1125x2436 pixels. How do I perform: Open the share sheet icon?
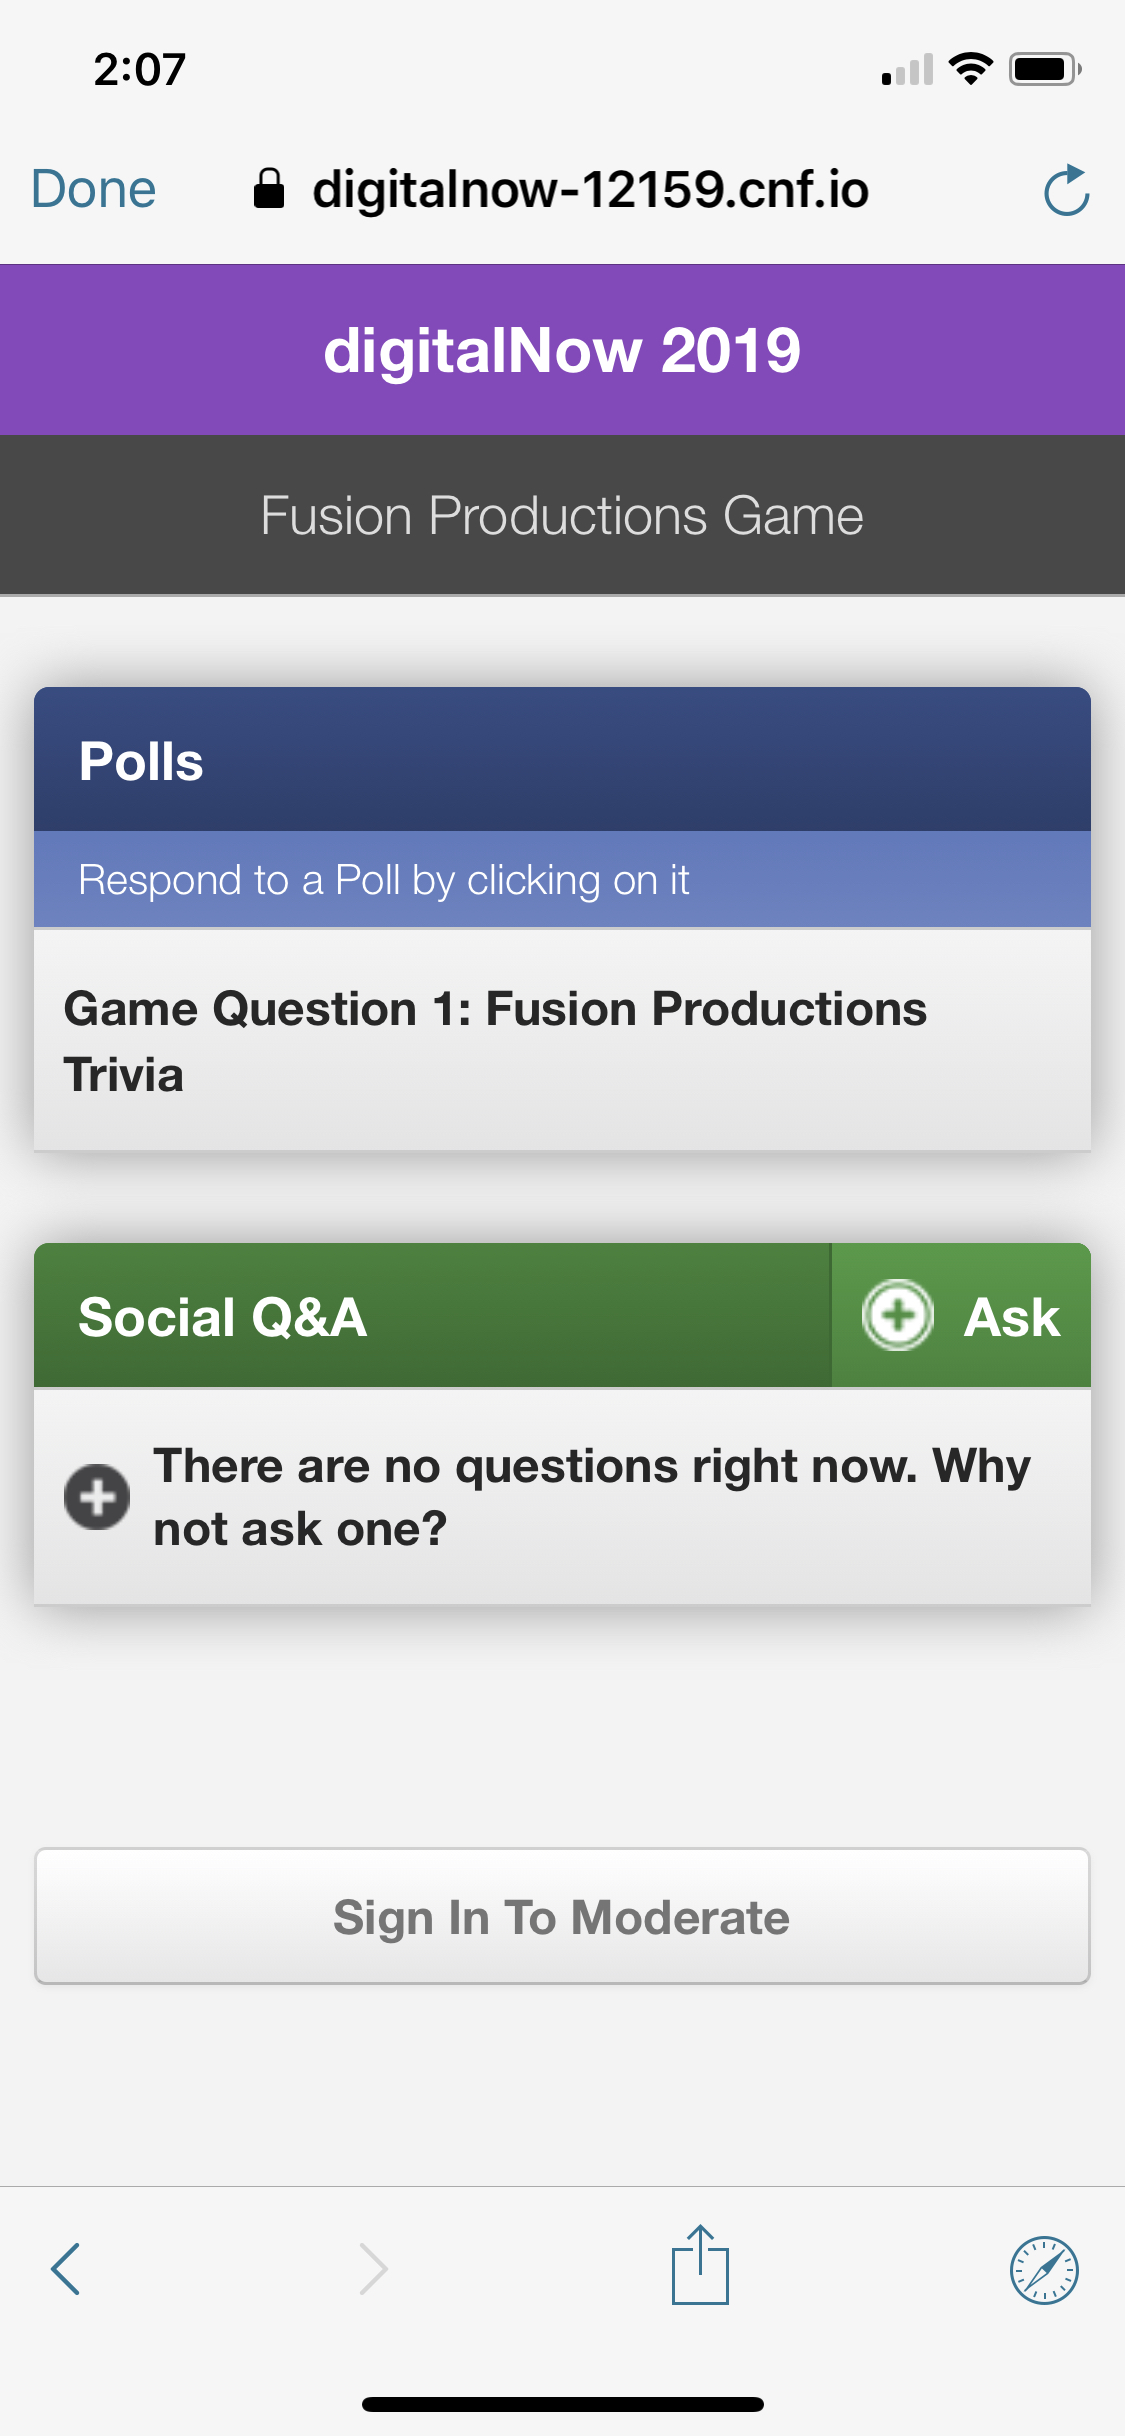[x=700, y=2266]
